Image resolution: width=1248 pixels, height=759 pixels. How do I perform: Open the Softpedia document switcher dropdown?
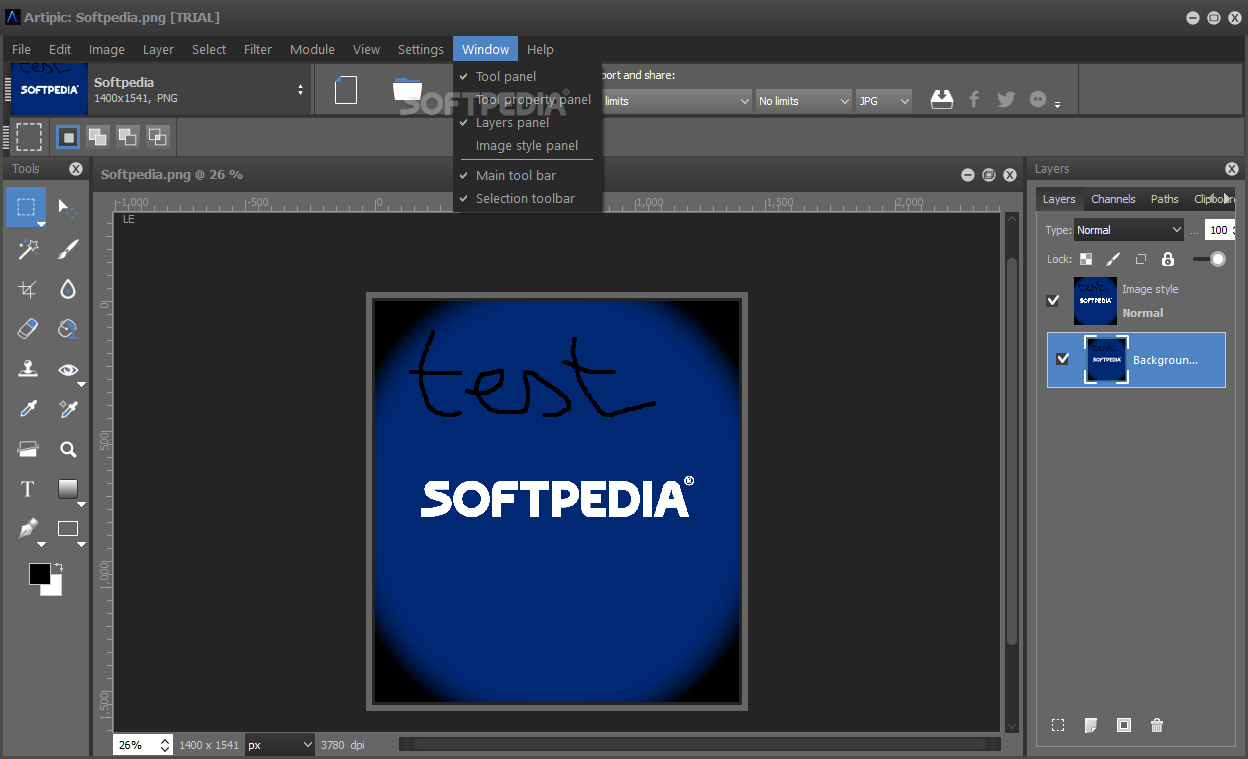[300, 90]
